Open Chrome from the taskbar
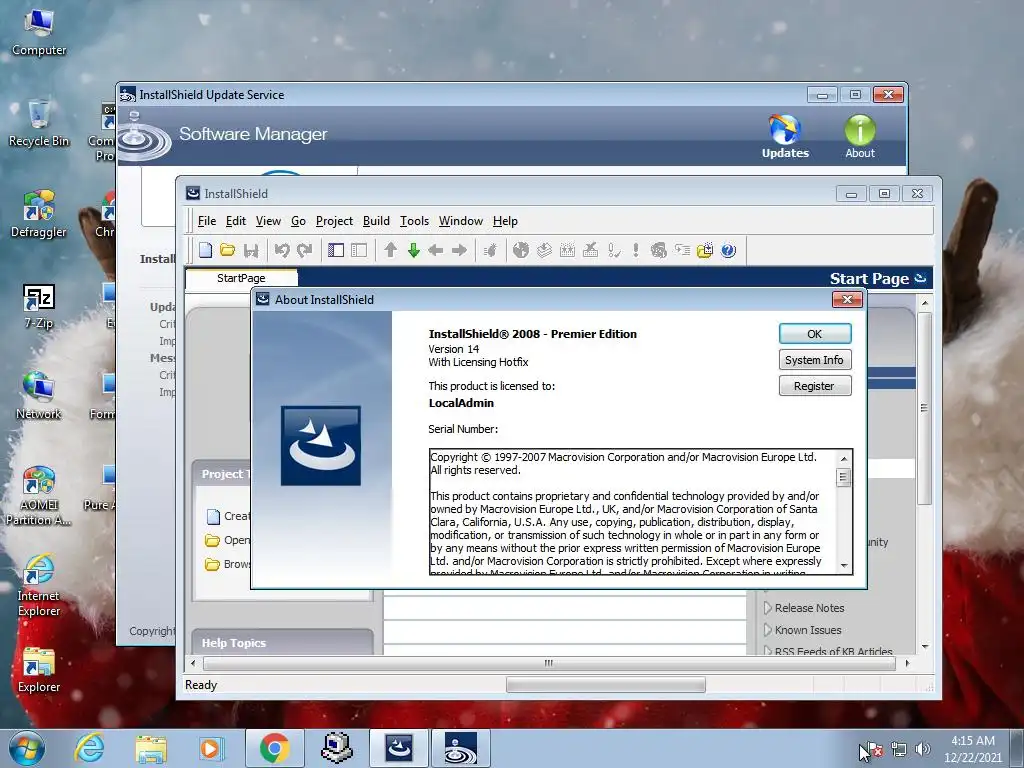Image resolution: width=1024 pixels, height=768 pixels. (x=274, y=748)
